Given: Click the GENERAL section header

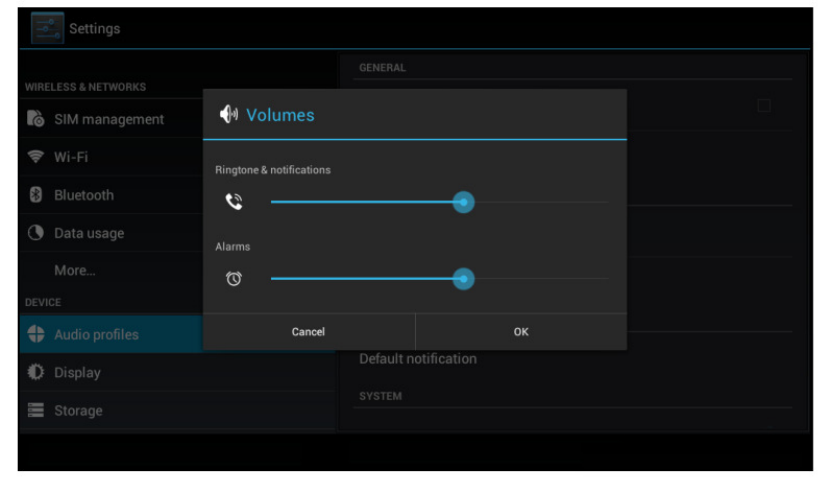Looking at the screenshot, I should [382, 68].
